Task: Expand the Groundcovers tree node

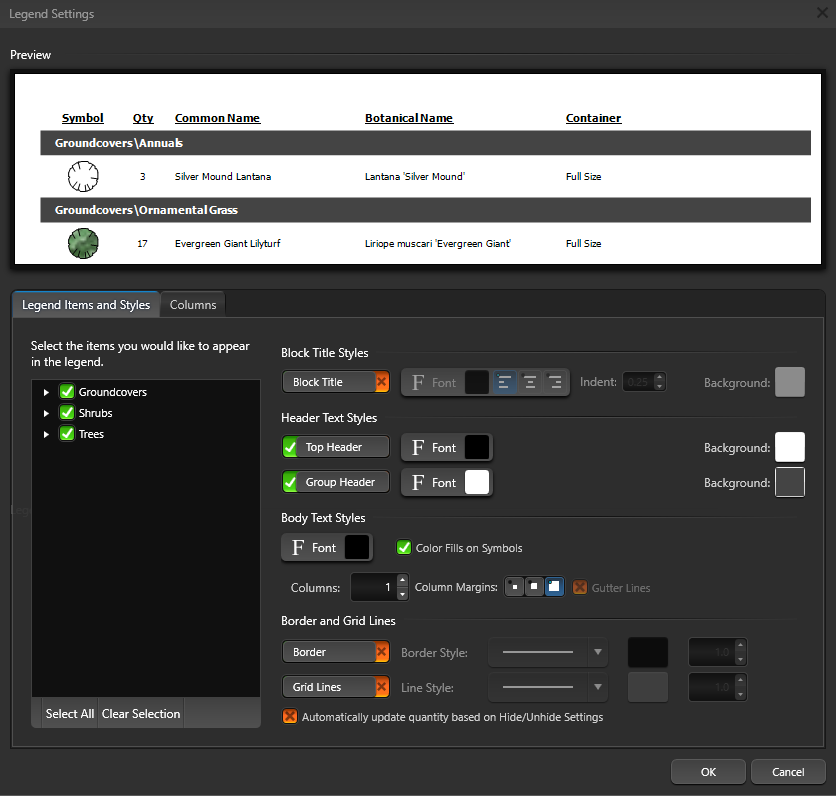Action: point(46,392)
